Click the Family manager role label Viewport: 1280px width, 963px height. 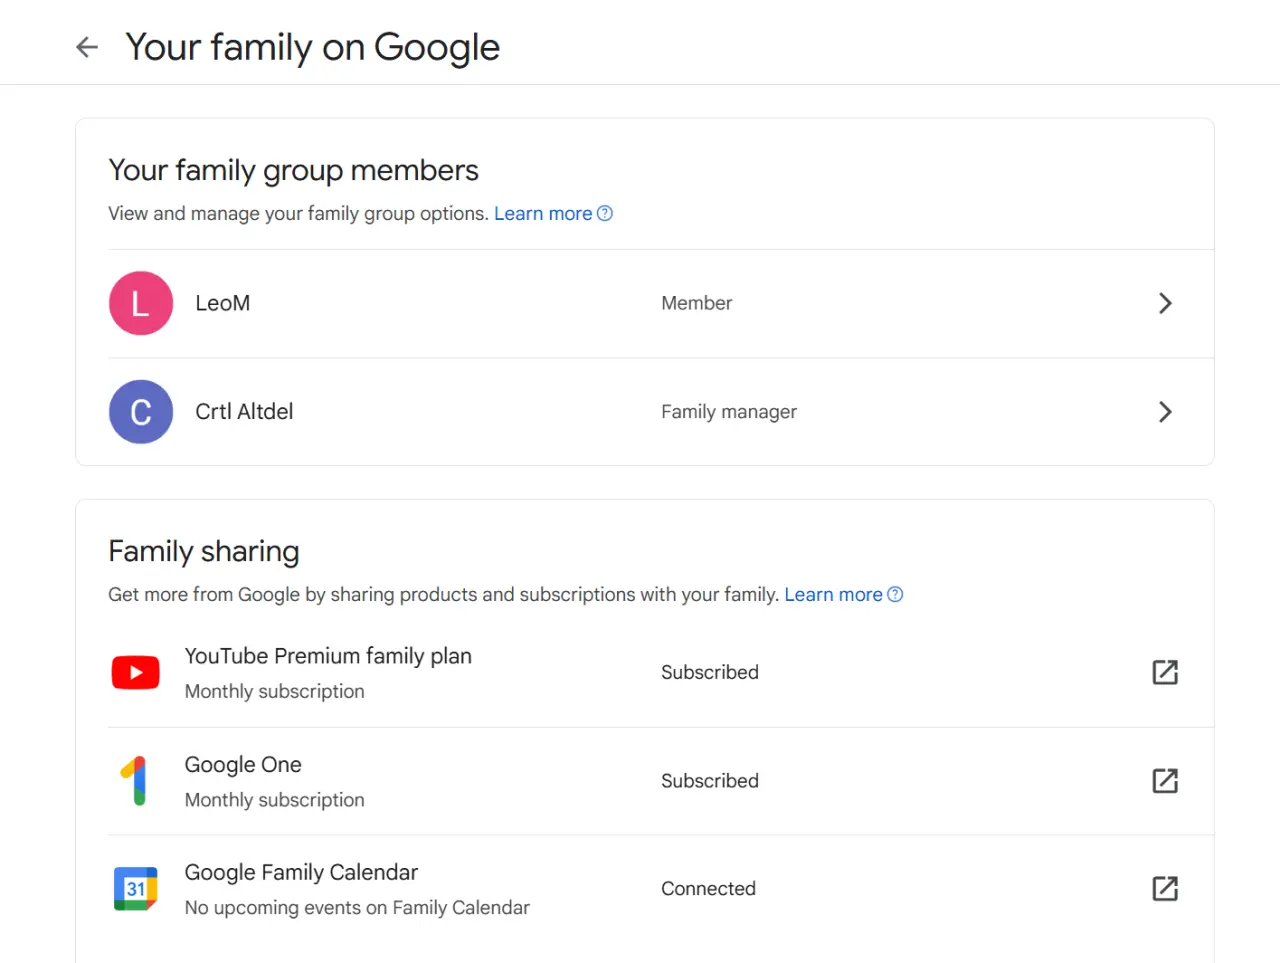[x=729, y=412]
